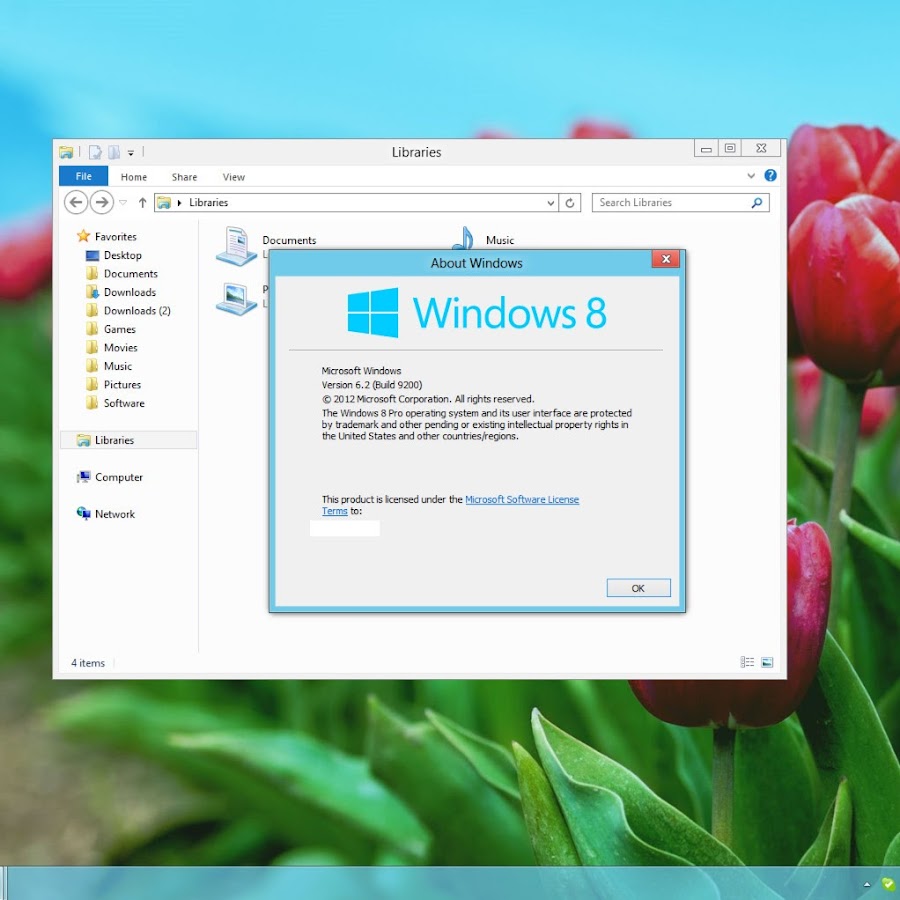Expand the ribbon with the chevron
The height and width of the screenshot is (900, 900).
point(751,176)
